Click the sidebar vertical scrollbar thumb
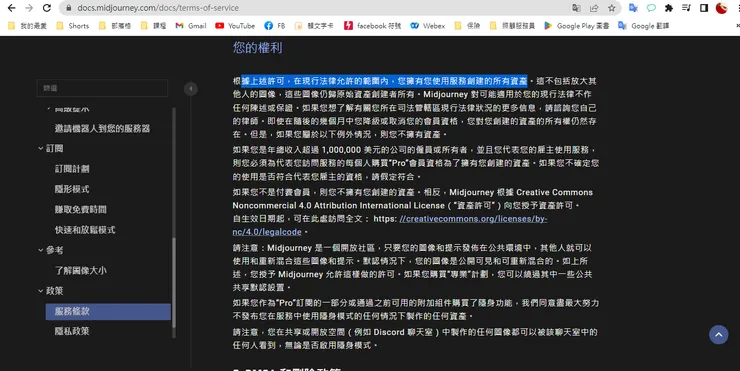Viewport: 740px width, 371px height. tap(174, 283)
